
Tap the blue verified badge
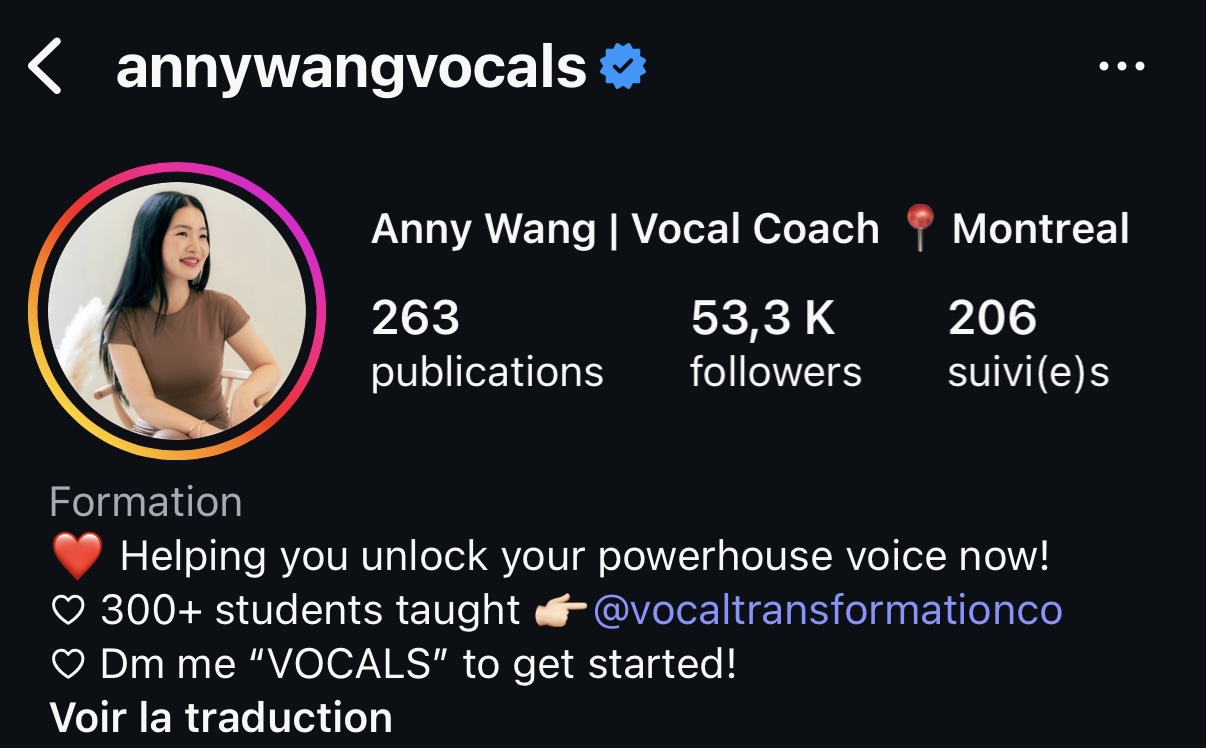622,68
